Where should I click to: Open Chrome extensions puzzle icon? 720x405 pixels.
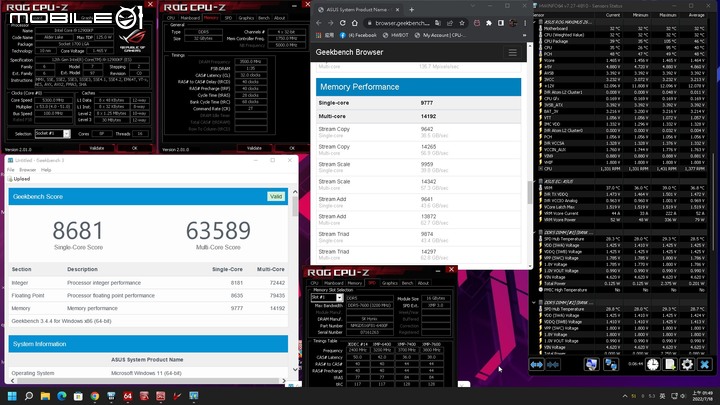click(x=489, y=23)
